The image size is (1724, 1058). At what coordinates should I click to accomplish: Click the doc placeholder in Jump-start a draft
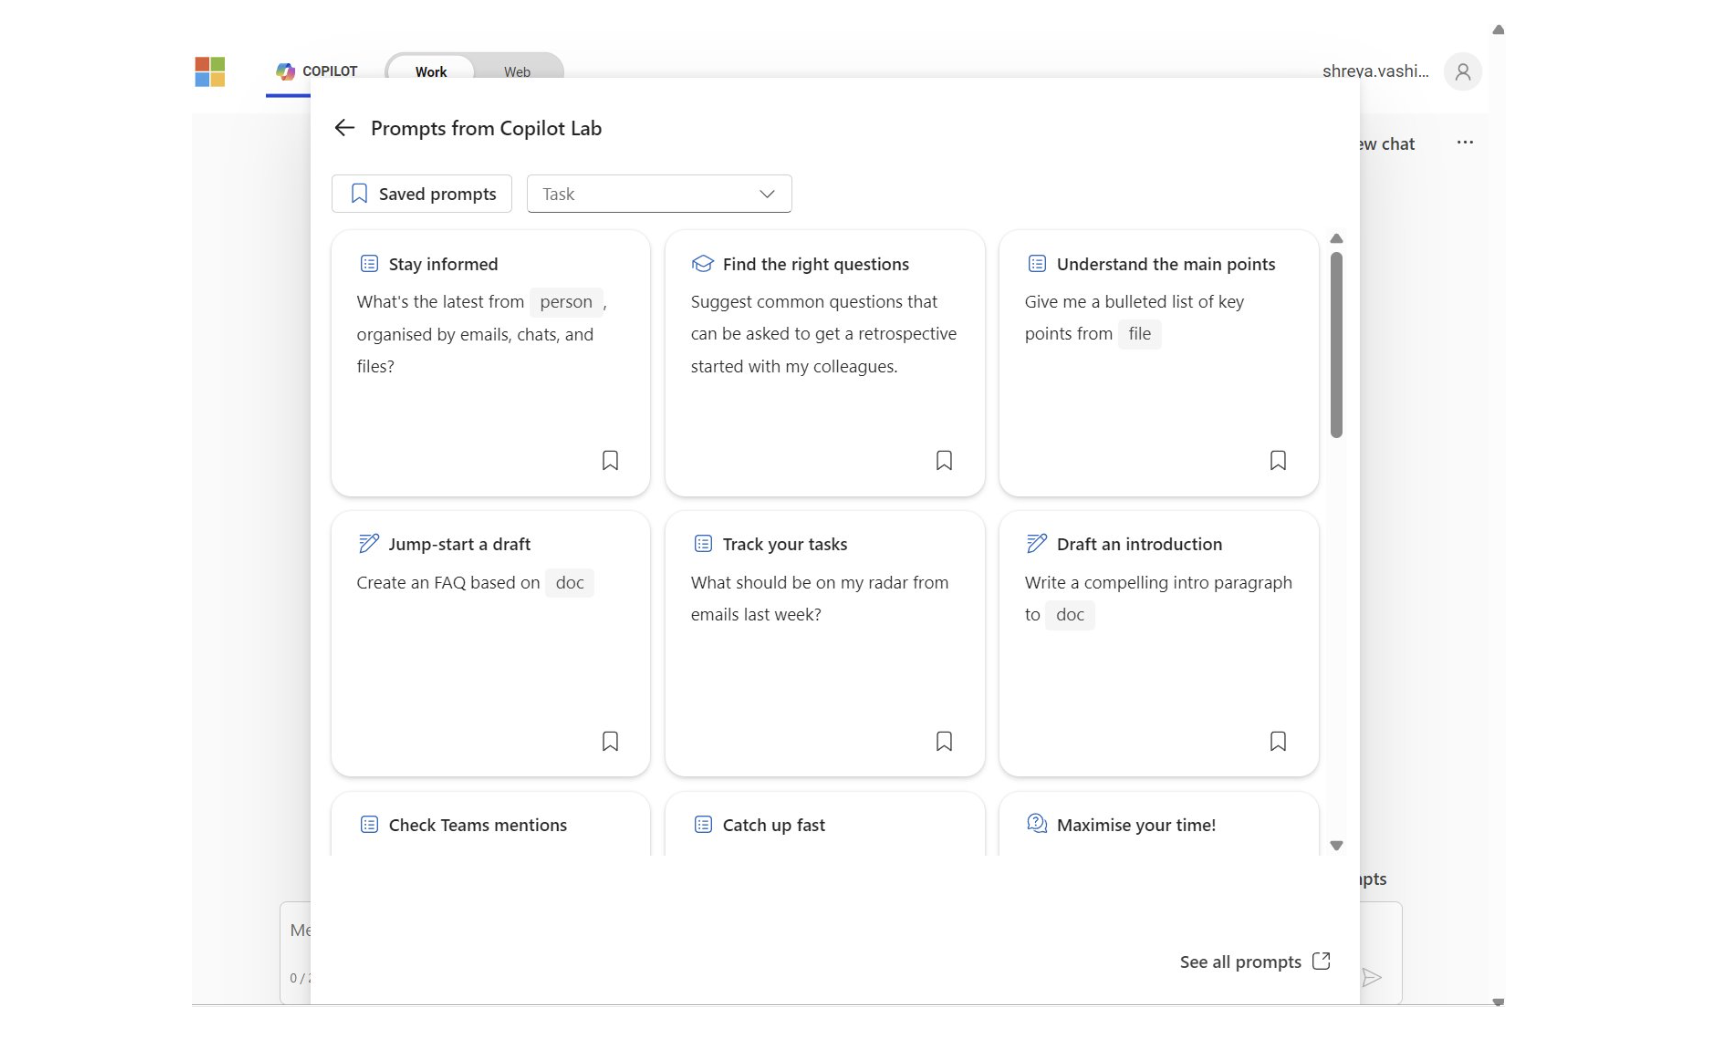569,583
